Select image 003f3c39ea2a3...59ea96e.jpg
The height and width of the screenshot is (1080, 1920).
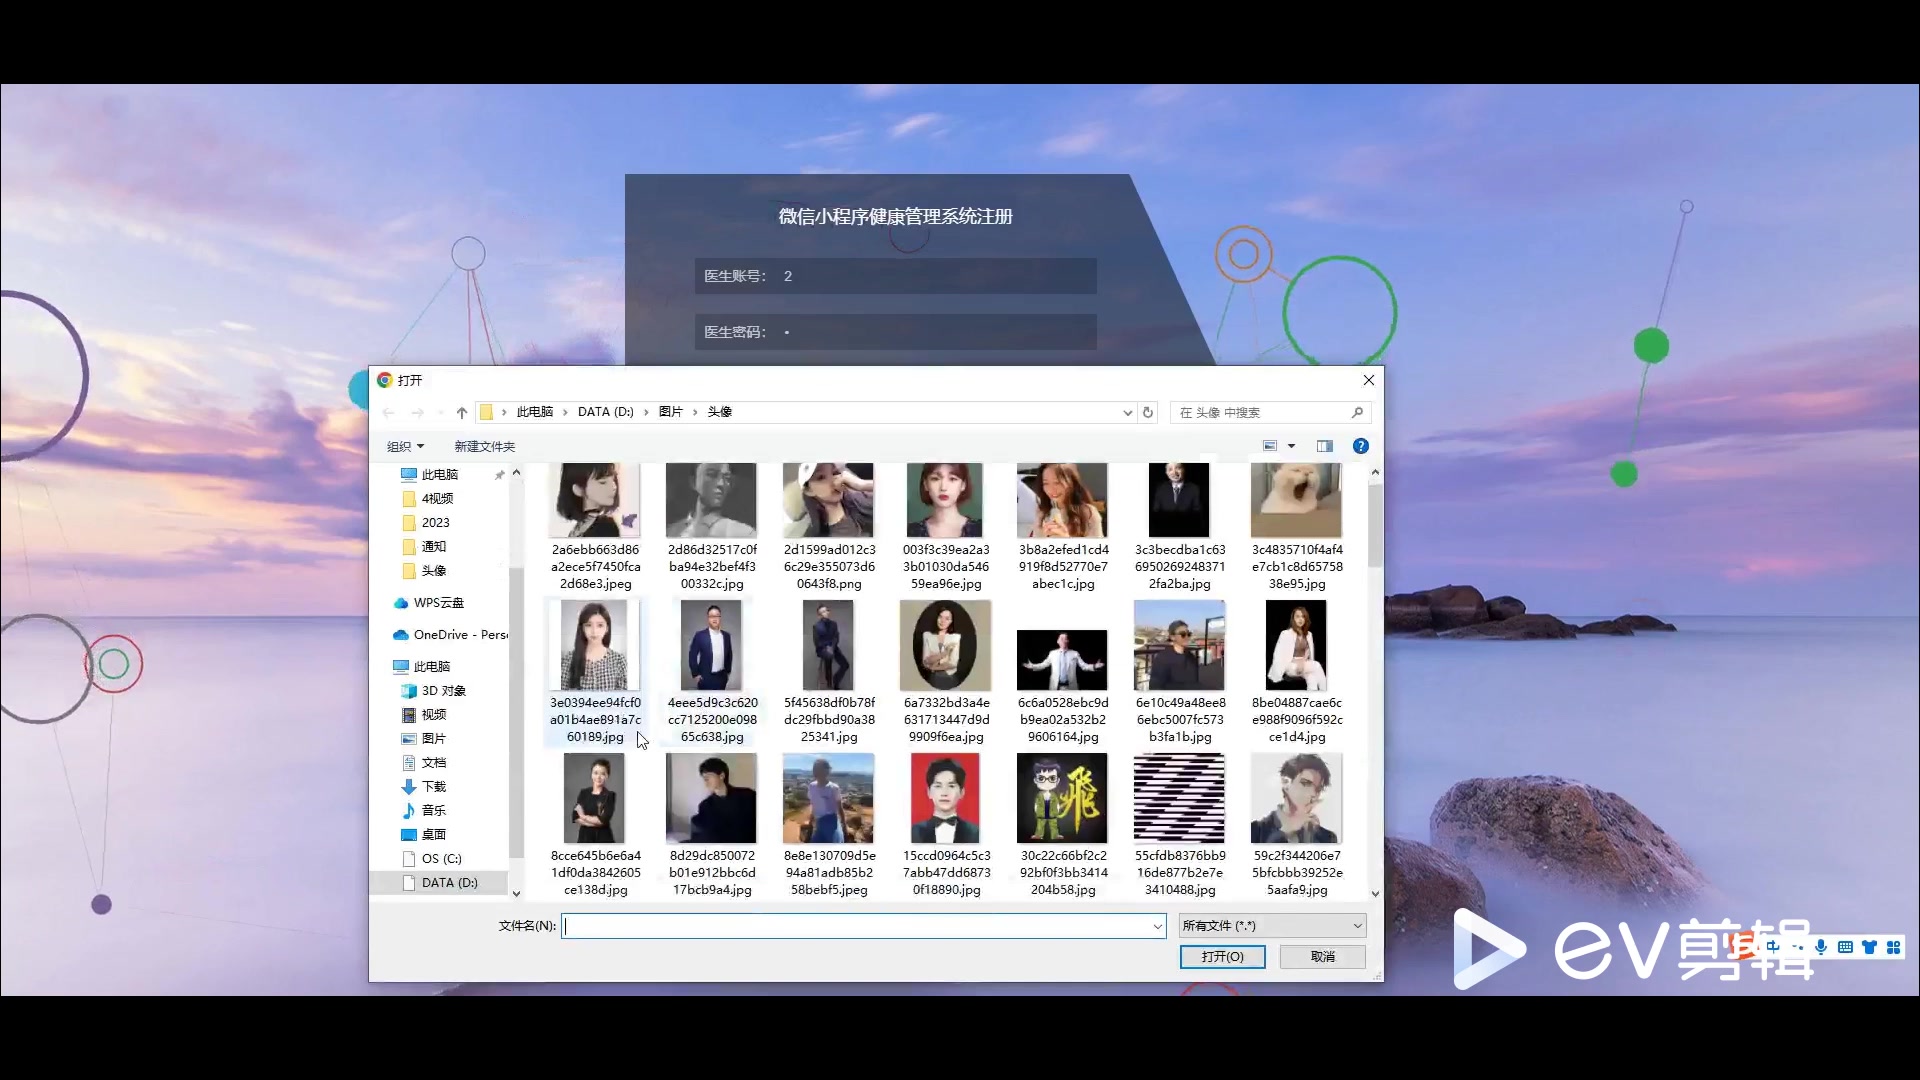(946, 527)
